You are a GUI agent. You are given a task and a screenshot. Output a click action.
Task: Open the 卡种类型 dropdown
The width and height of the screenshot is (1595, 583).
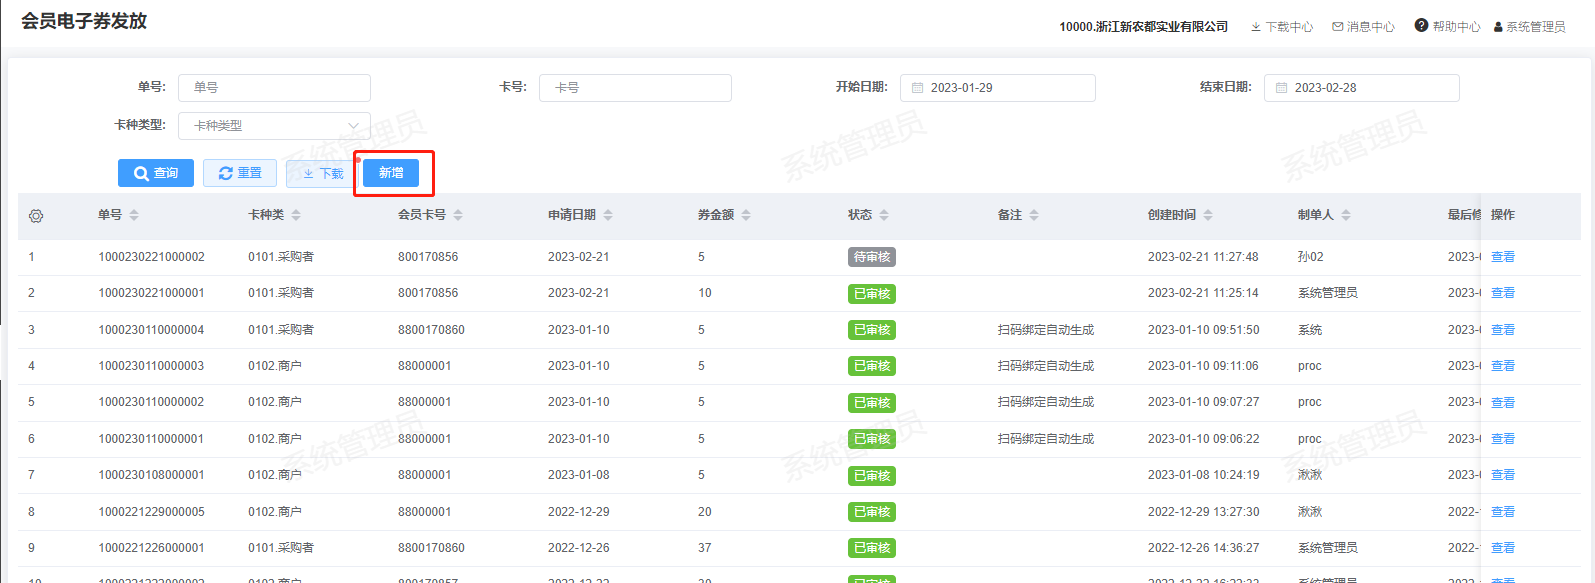click(x=274, y=126)
